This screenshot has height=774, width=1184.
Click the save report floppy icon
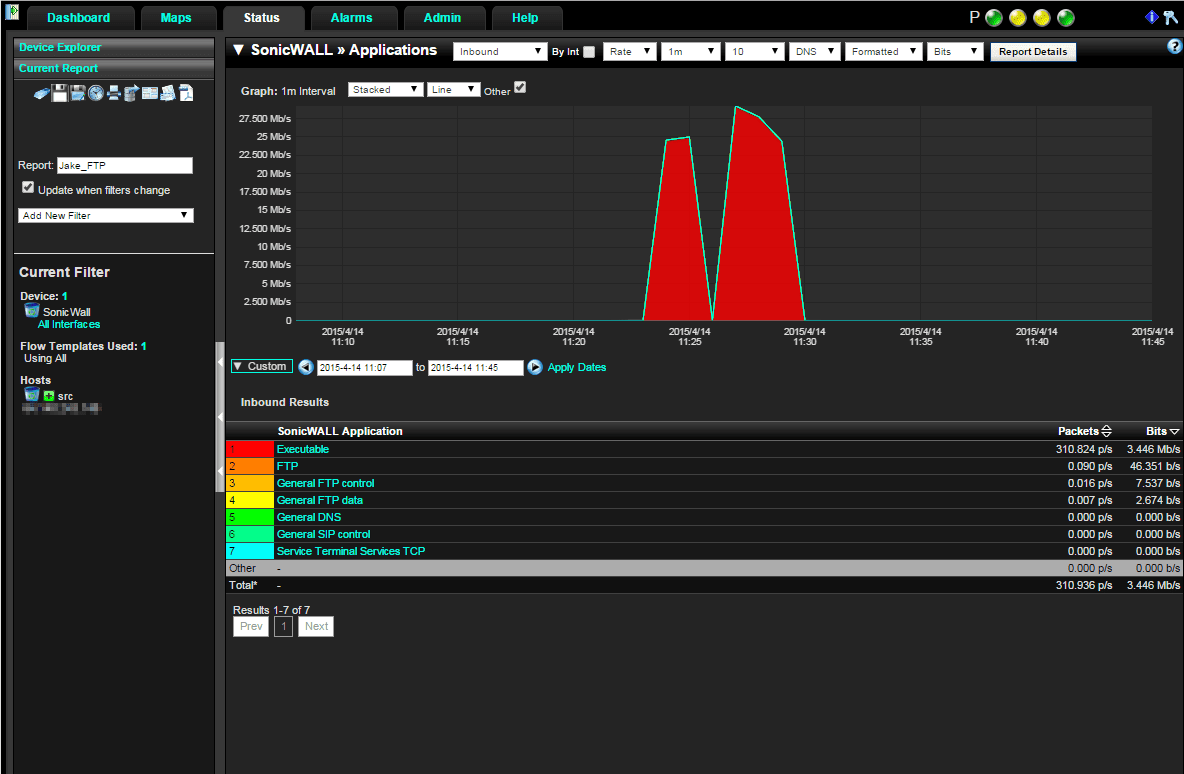60,93
